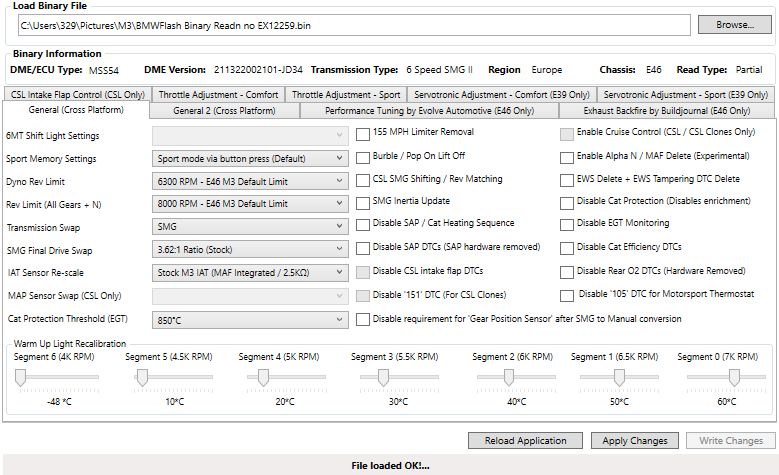Screen dimensions: 779x475
Task: Enable 155 MPH Limiter Removal
Action: (363, 134)
